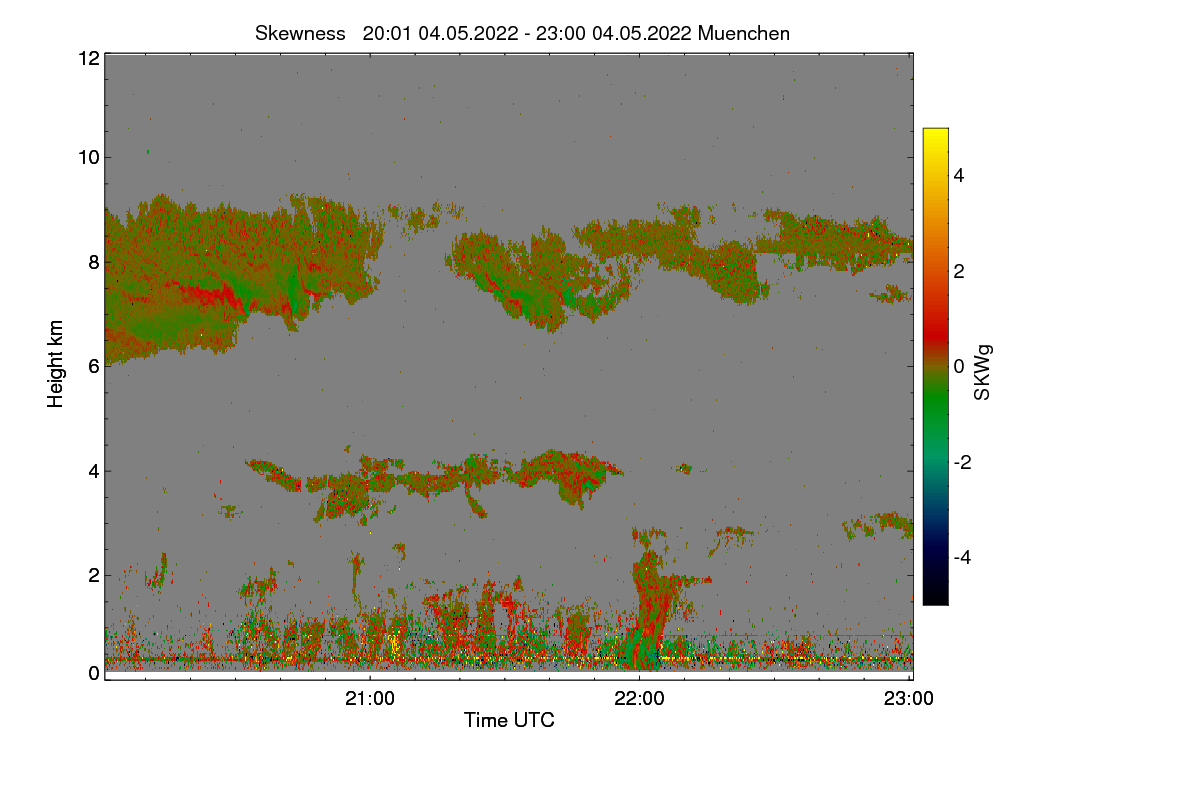Click the 23:00 time tick label
Screen dimensions: 1200x800
908,699
